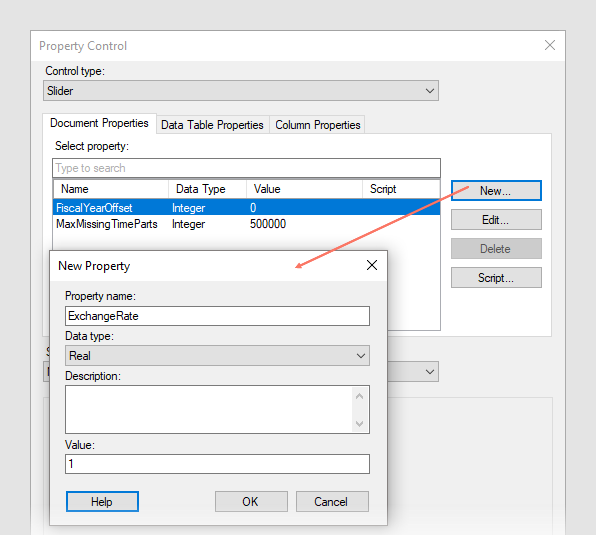Cancel the New Property dialog
The height and width of the screenshot is (535, 596).
coord(332,502)
